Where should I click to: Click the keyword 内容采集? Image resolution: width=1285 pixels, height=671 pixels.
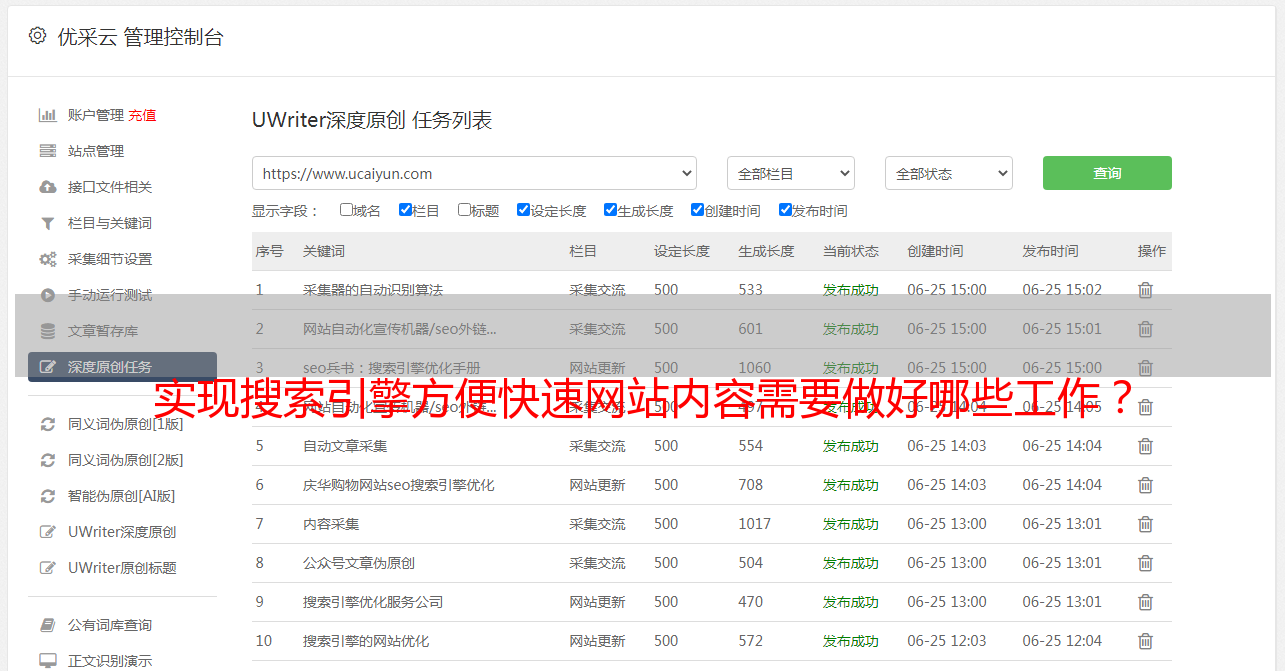(331, 524)
